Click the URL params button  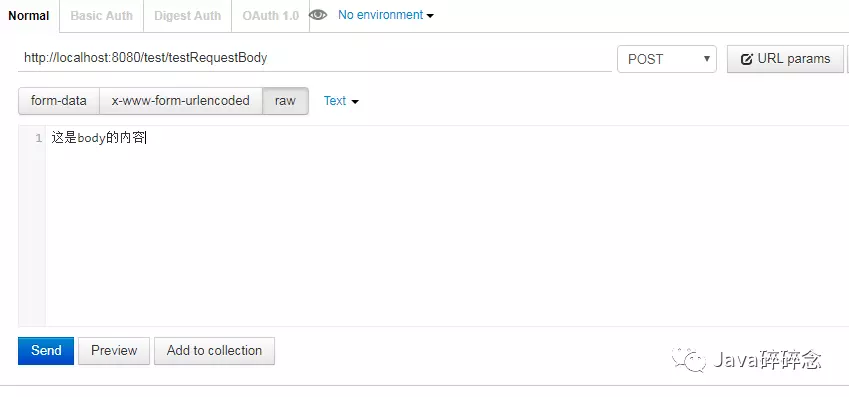coord(785,59)
